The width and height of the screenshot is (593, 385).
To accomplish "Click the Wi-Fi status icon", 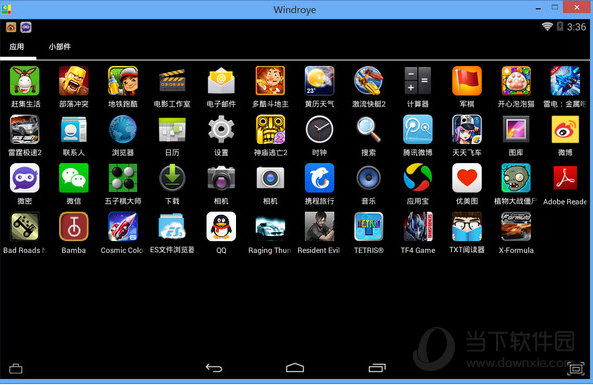I will tap(547, 26).
